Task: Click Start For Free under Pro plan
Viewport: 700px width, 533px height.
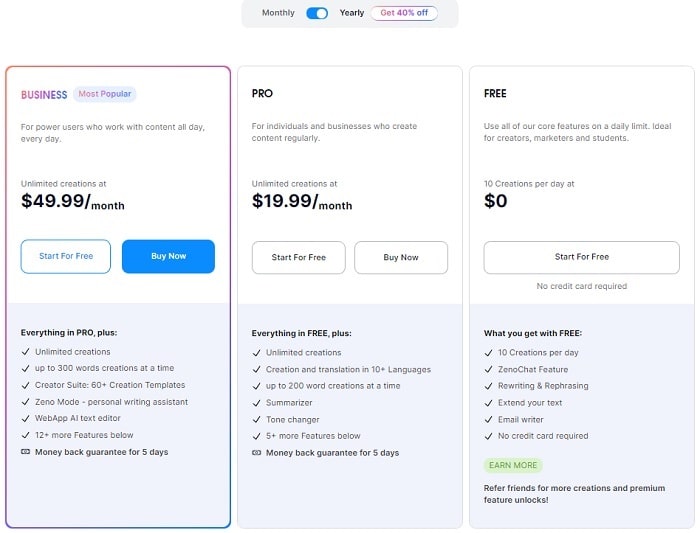Action: (x=299, y=257)
